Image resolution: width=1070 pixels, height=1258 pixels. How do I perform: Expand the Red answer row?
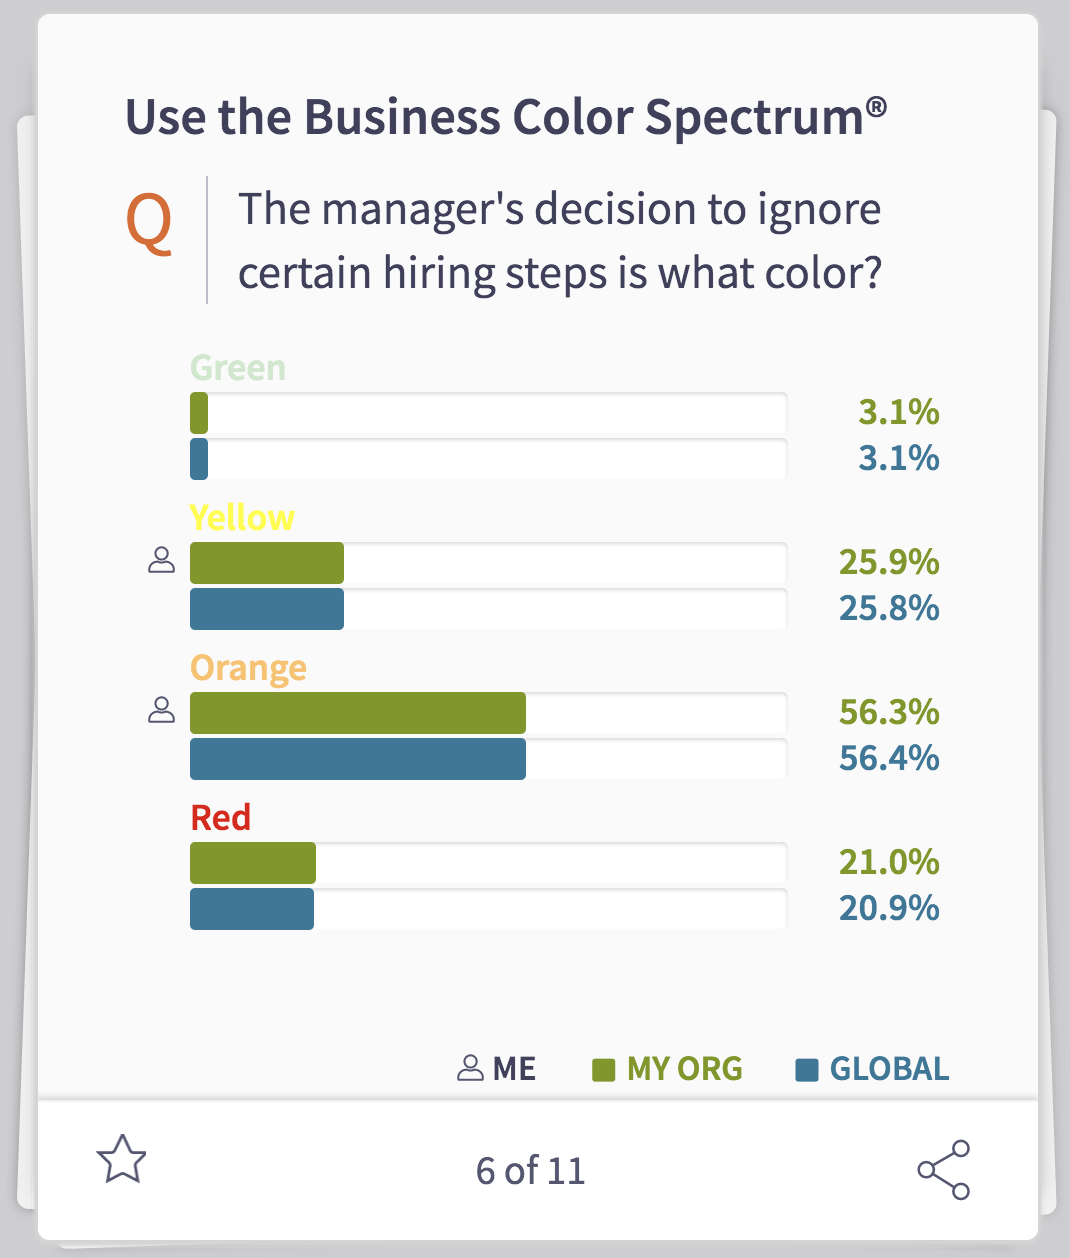pyautogui.click(x=220, y=817)
